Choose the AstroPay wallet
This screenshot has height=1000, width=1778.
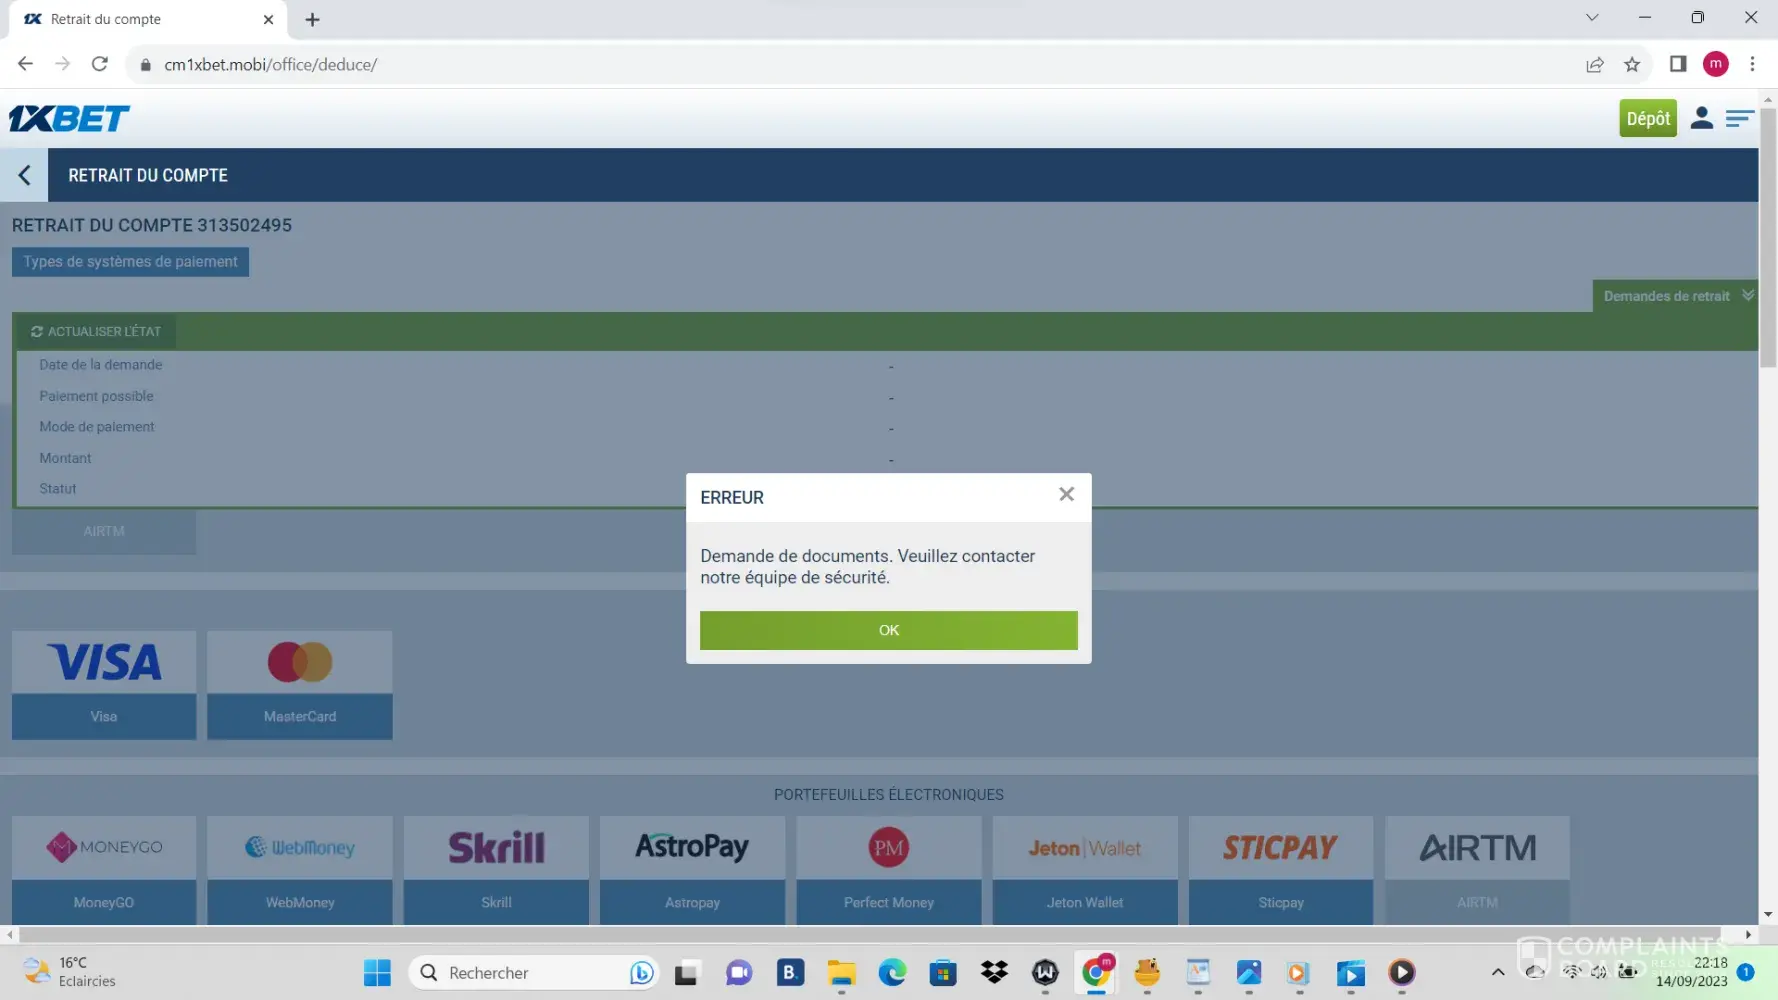692,870
